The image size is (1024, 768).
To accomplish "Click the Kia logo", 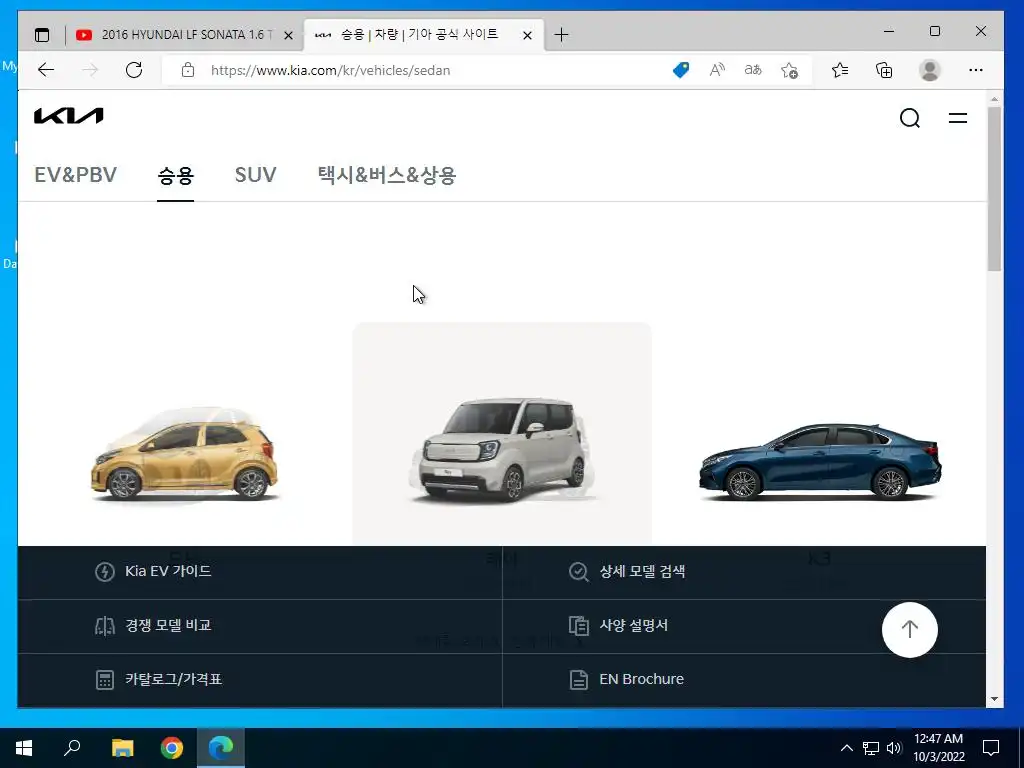I will coord(69,116).
